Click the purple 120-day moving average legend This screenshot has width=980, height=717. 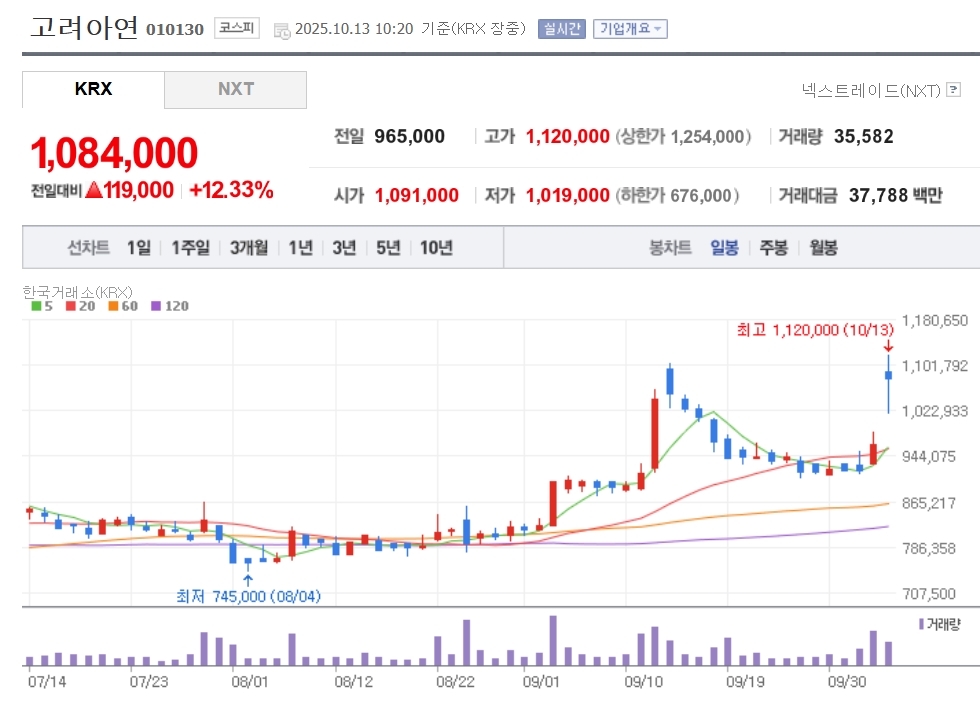tap(170, 306)
